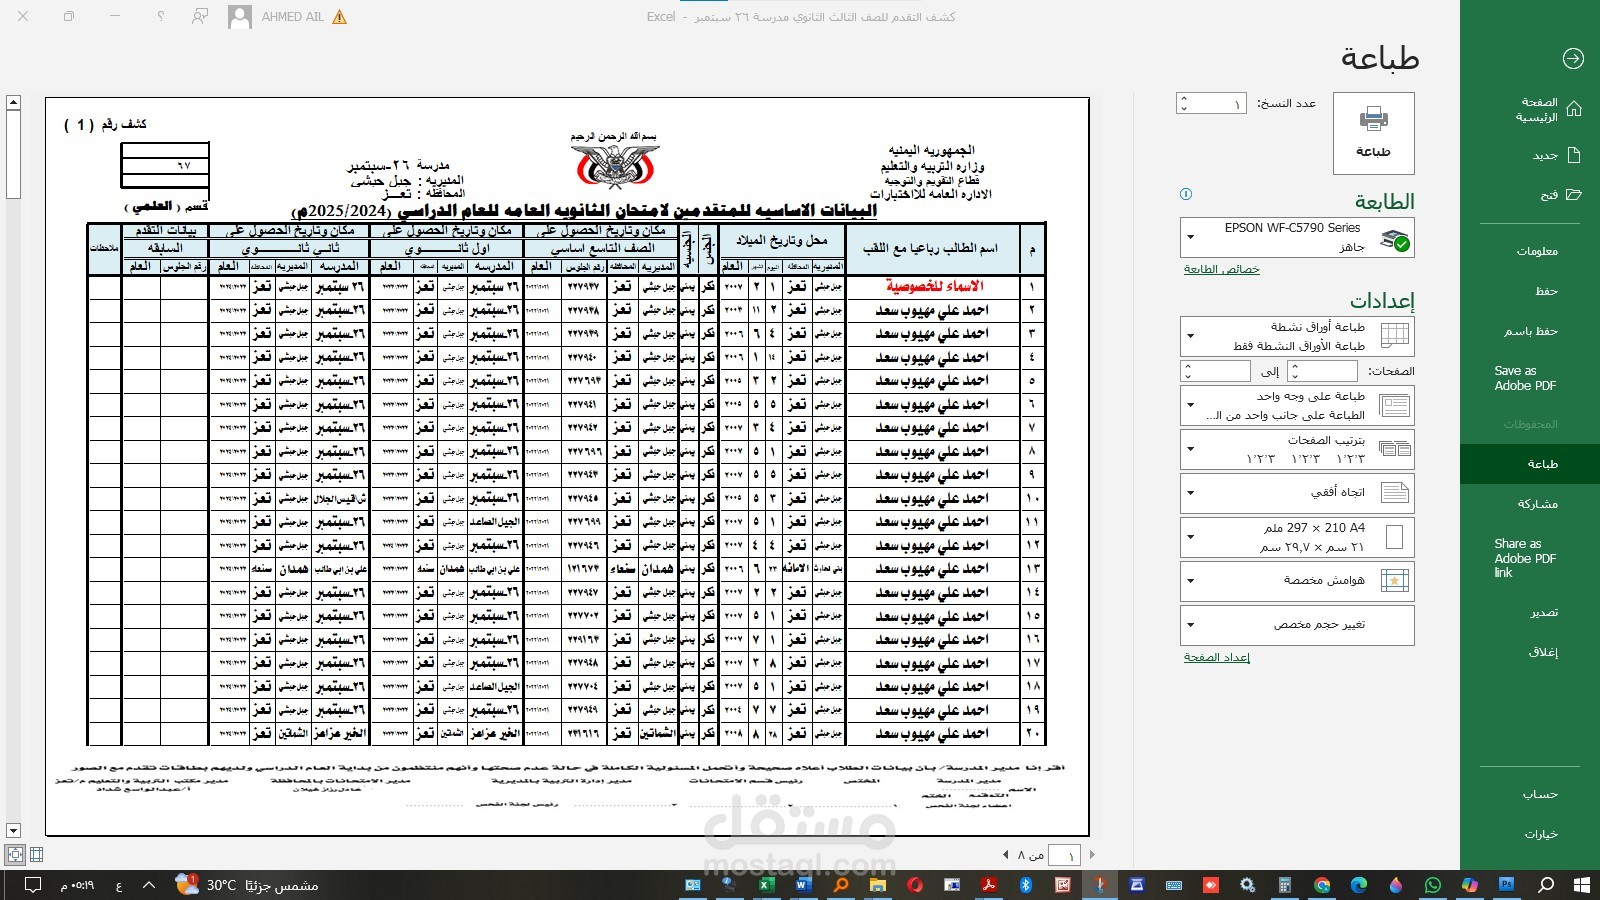
Task: Open the Settings gear taskbar icon
Action: pyautogui.click(x=1248, y=885)
